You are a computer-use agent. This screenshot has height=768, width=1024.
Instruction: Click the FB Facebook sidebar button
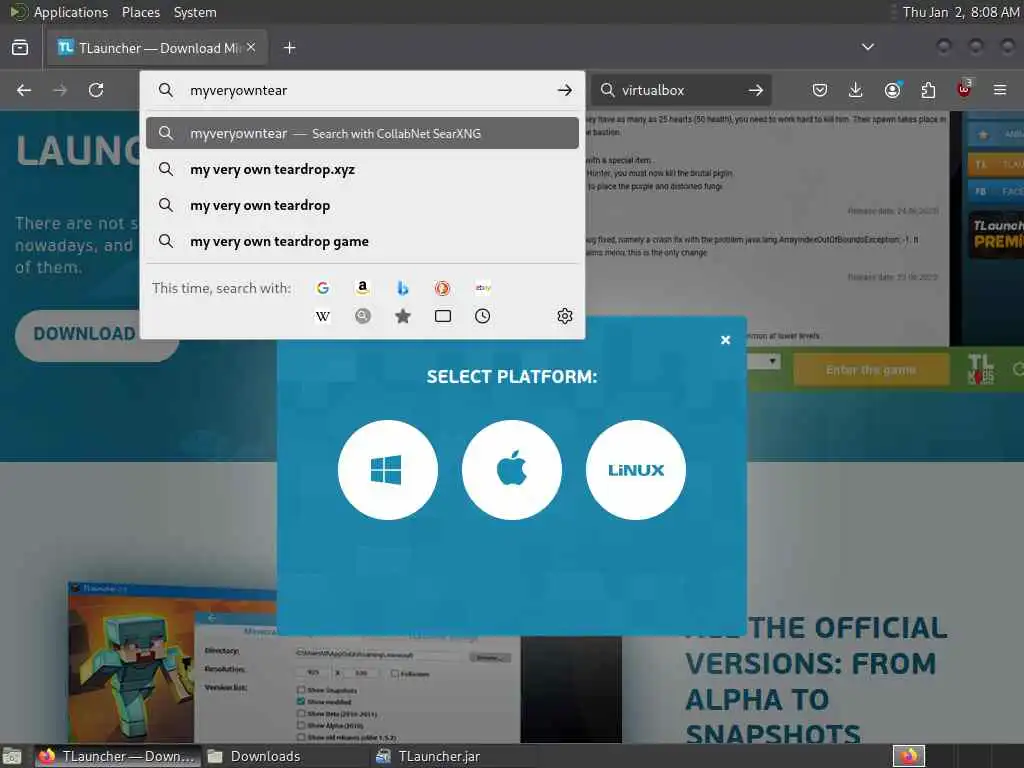pos(995,191)
